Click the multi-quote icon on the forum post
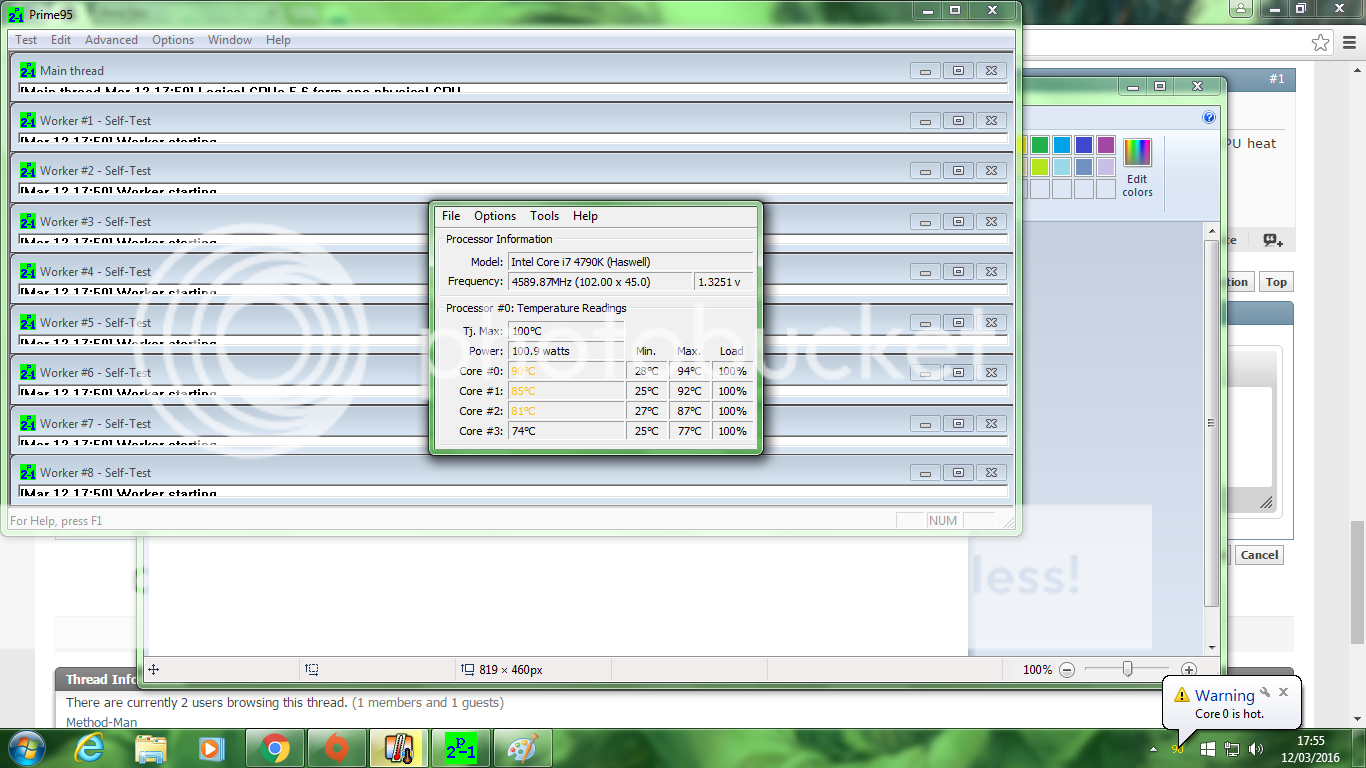1366x768 pixels. 1272,240
